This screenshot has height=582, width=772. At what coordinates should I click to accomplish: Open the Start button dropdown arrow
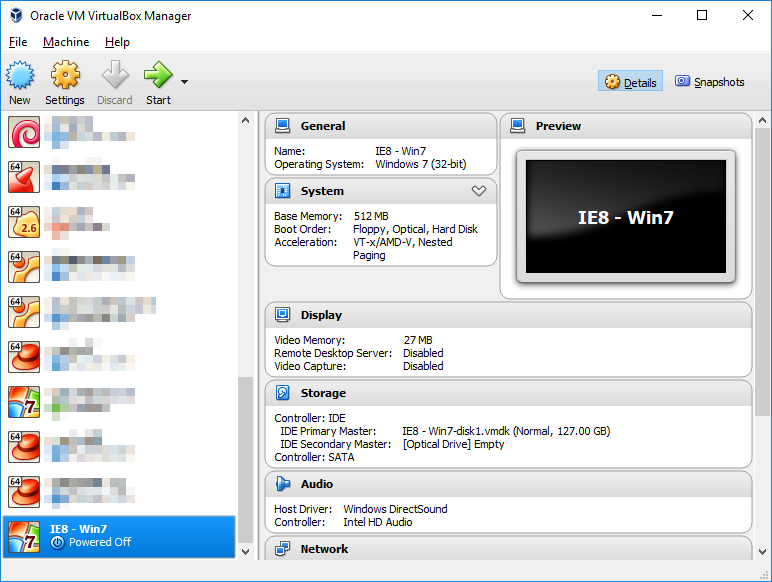[x=184, y=82]
